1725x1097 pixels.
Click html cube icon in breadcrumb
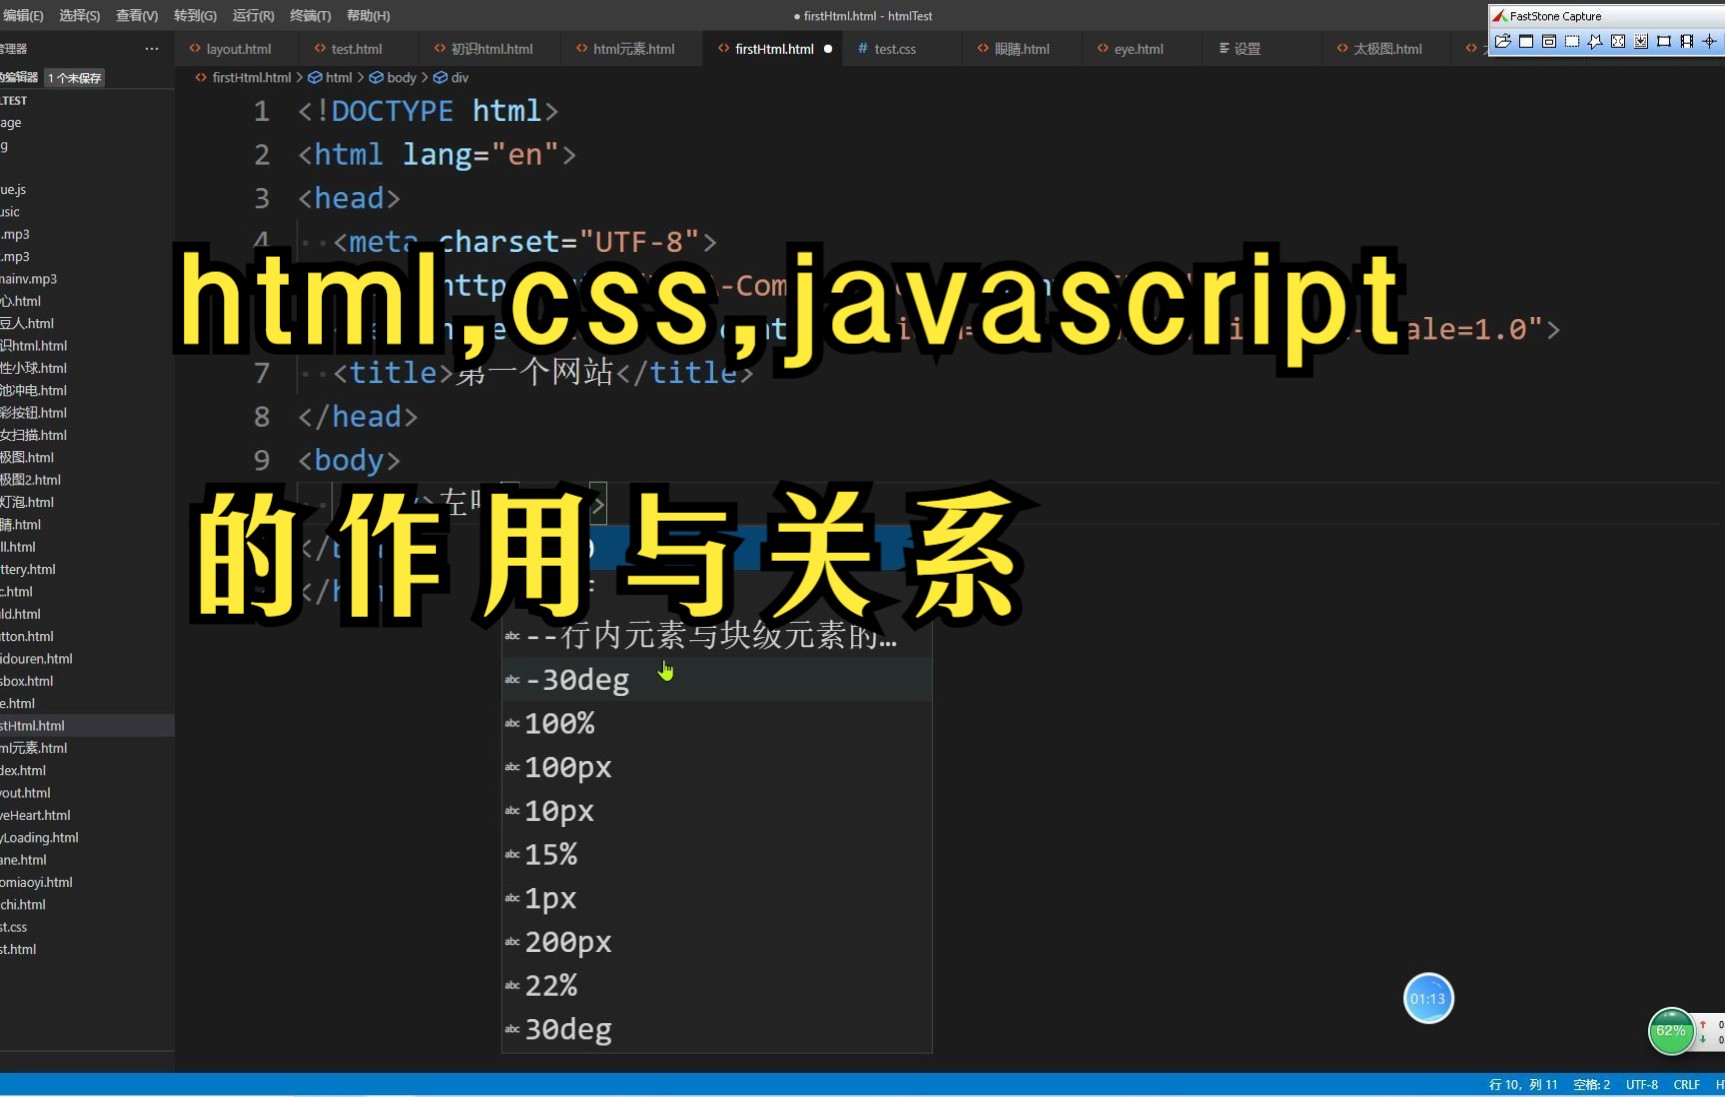(x=315, y=77)
